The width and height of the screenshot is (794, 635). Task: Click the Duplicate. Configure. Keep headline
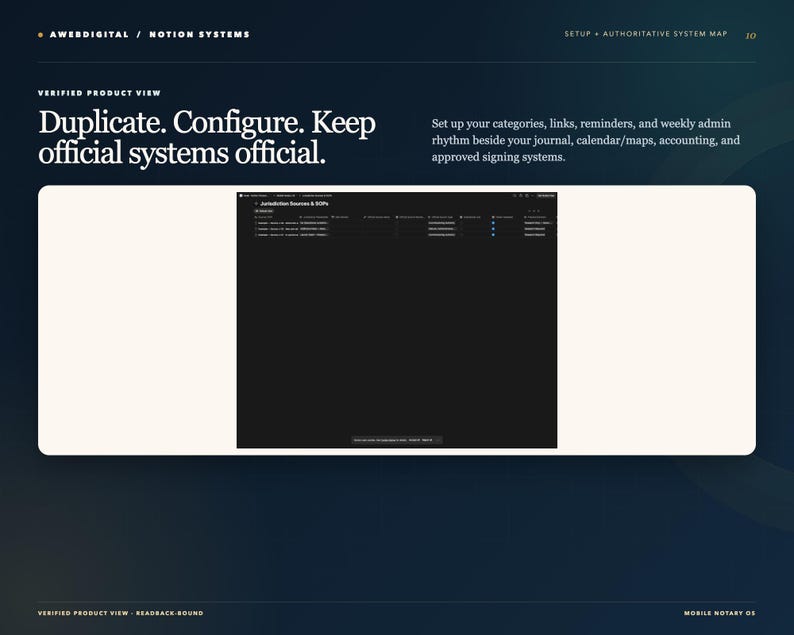(207, 137)
